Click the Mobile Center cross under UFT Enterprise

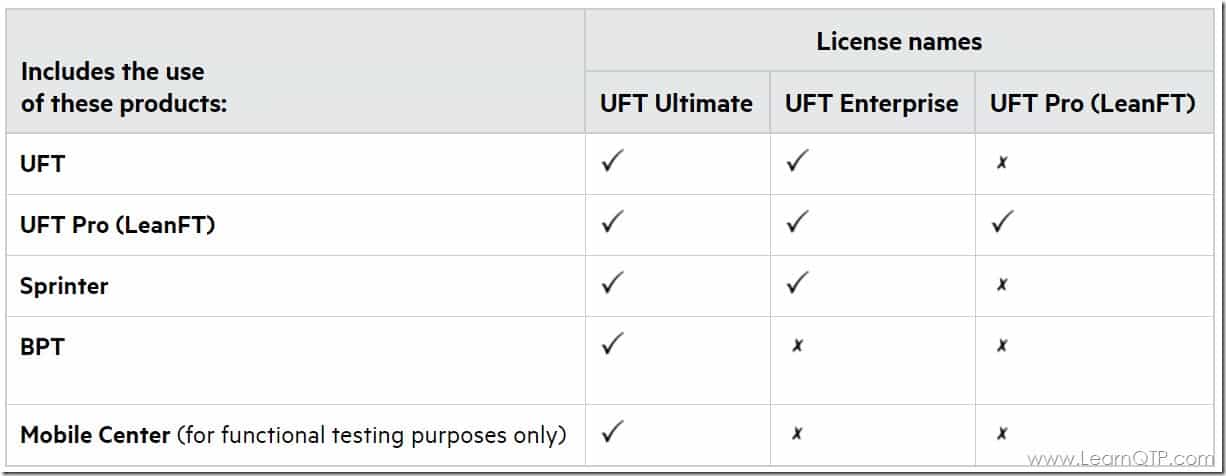pyautogui.click(x=796, y=434)
